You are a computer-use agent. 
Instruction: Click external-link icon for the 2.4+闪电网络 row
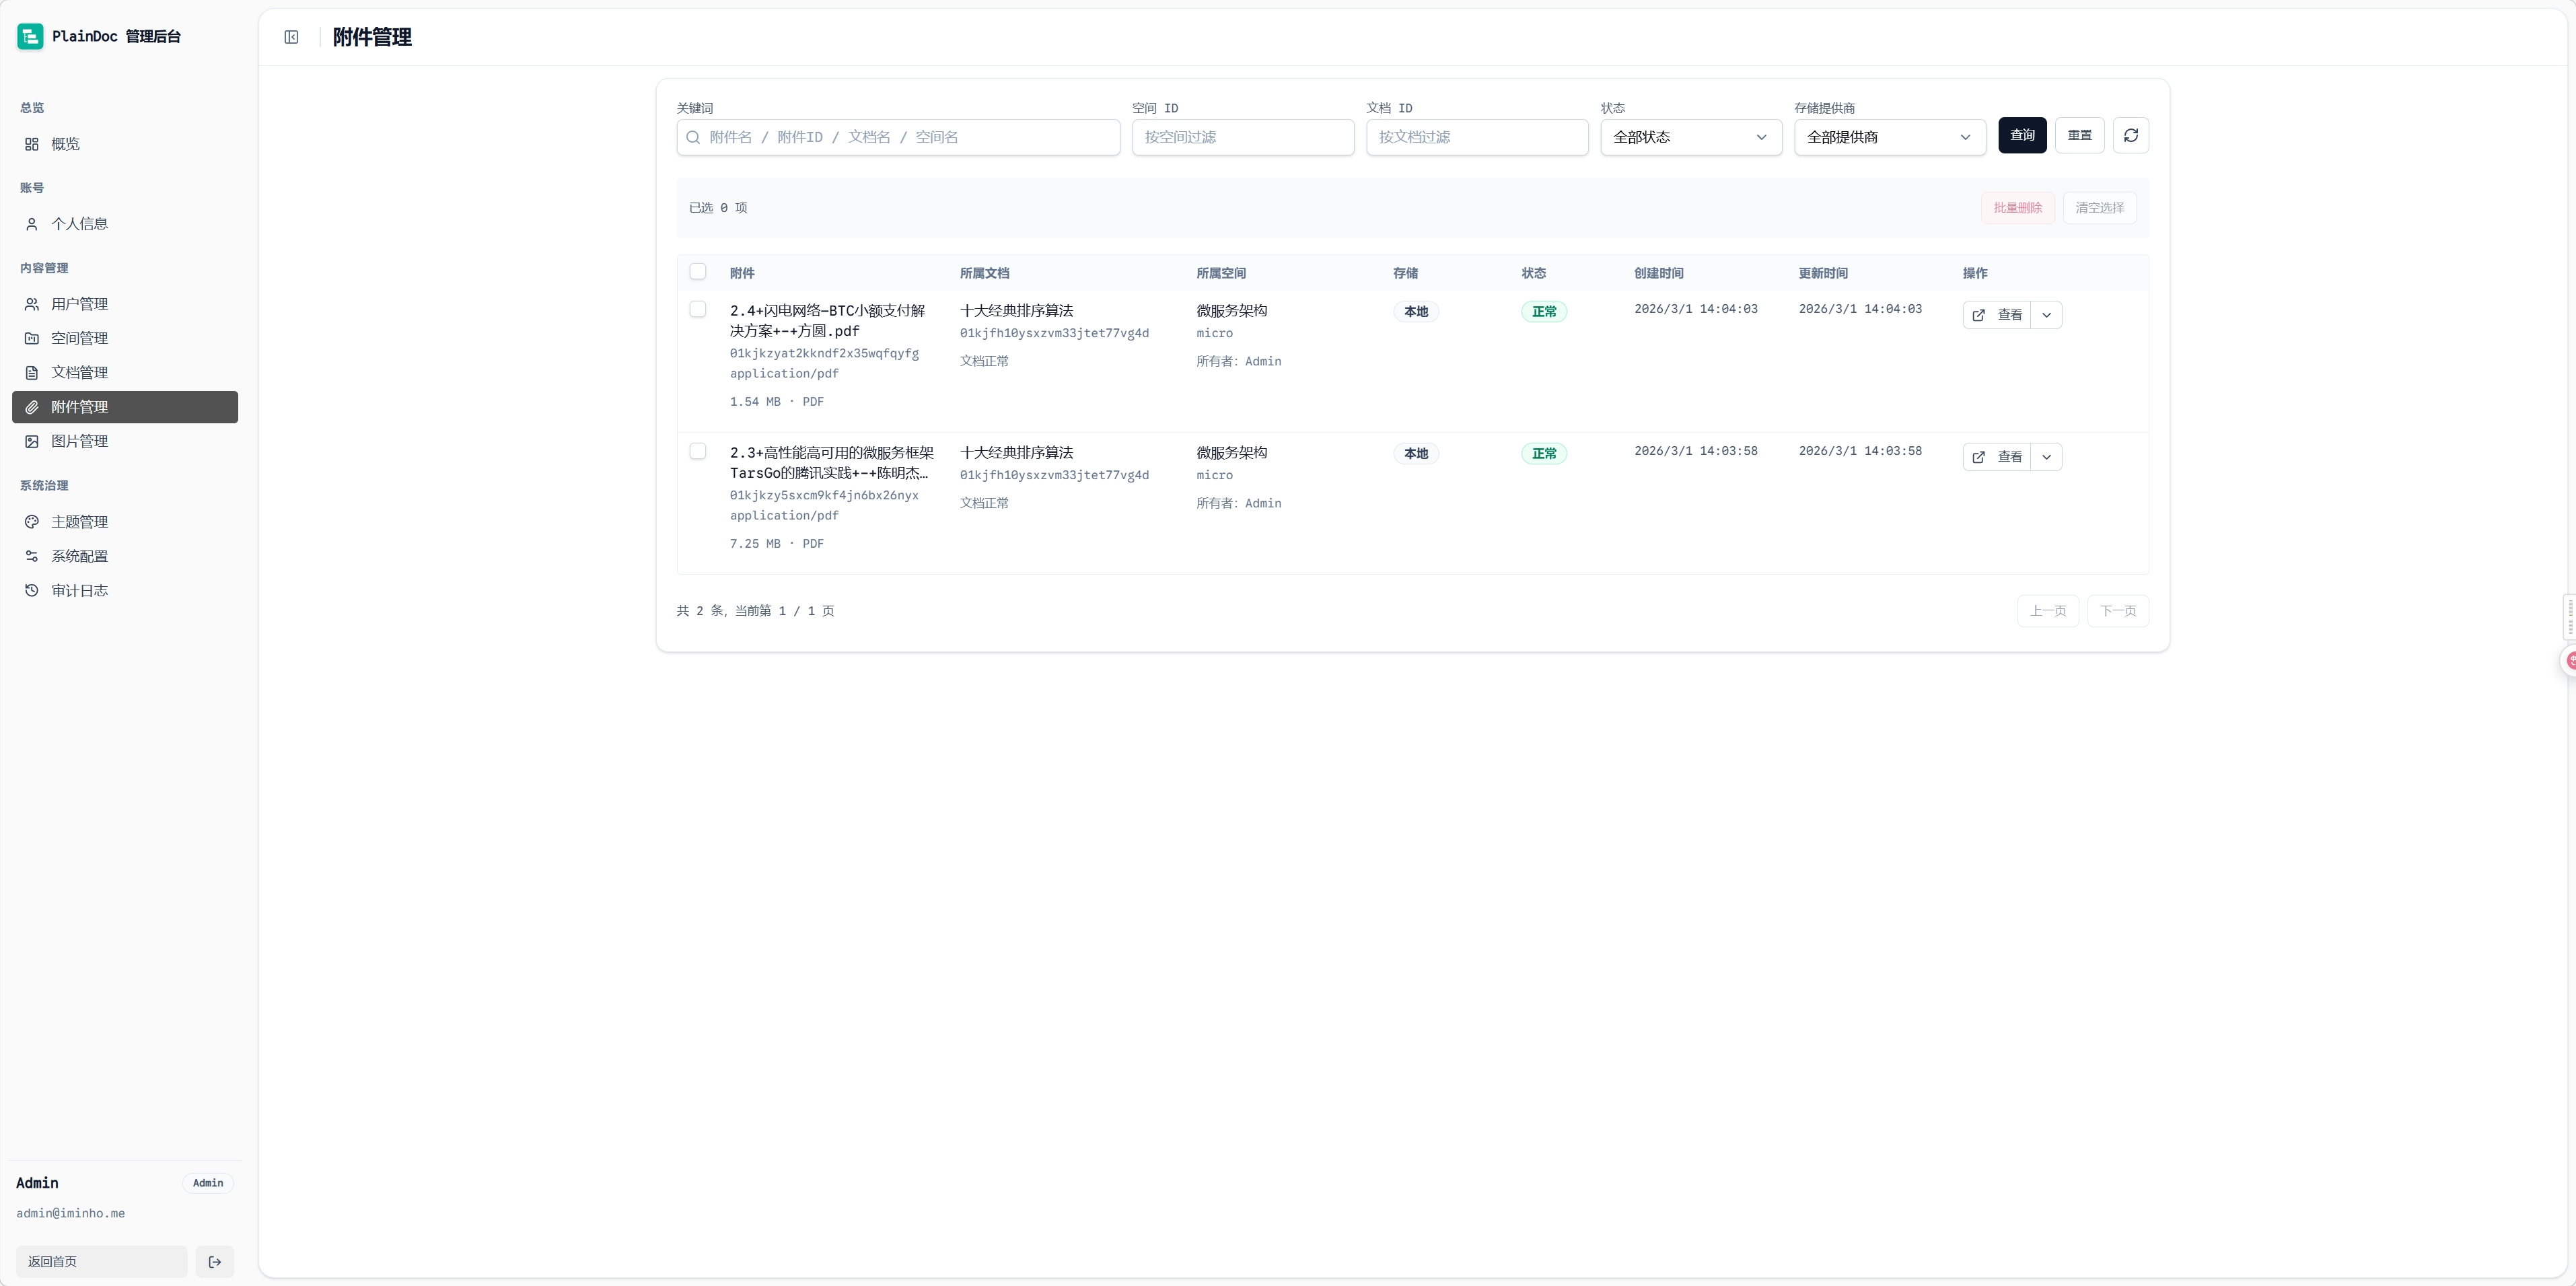(1978, 315)
